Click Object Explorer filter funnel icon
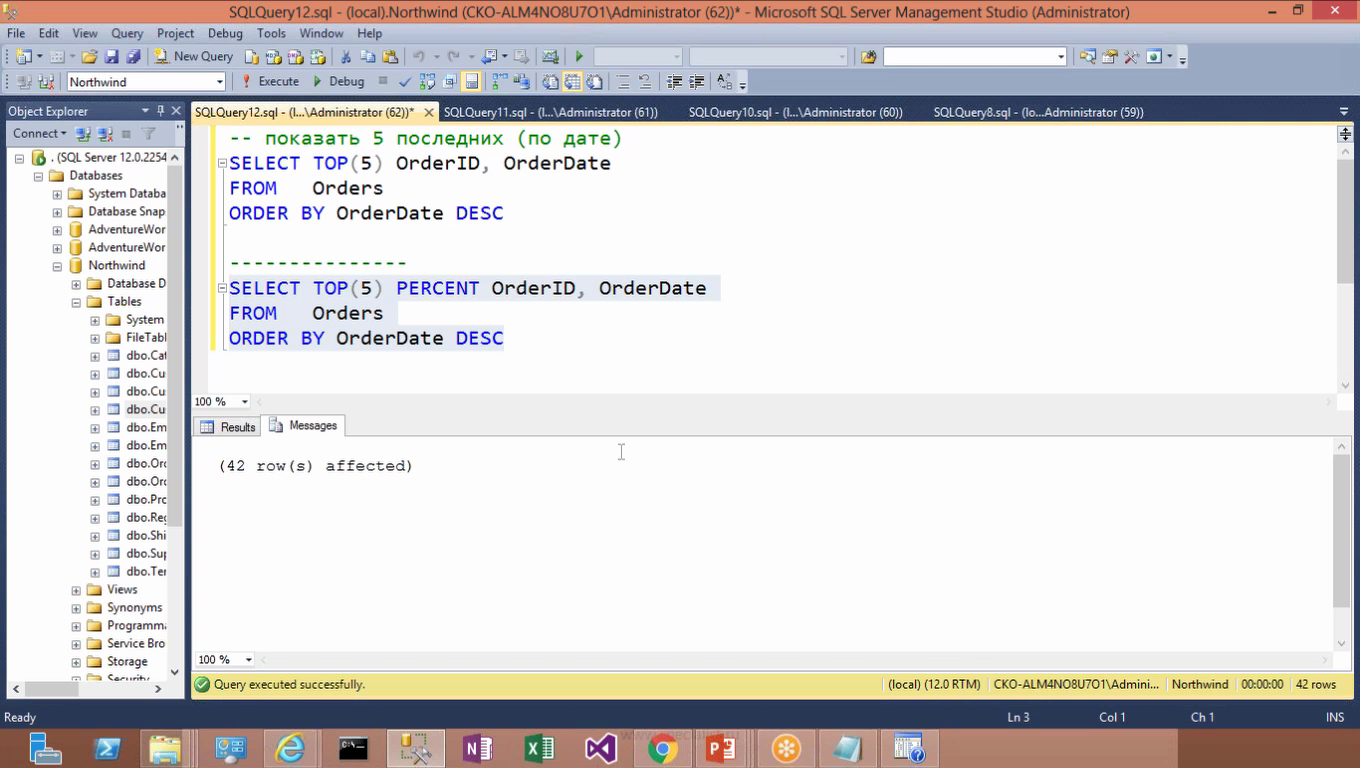Screen dimensions: 1360x768 pos(149,133)
